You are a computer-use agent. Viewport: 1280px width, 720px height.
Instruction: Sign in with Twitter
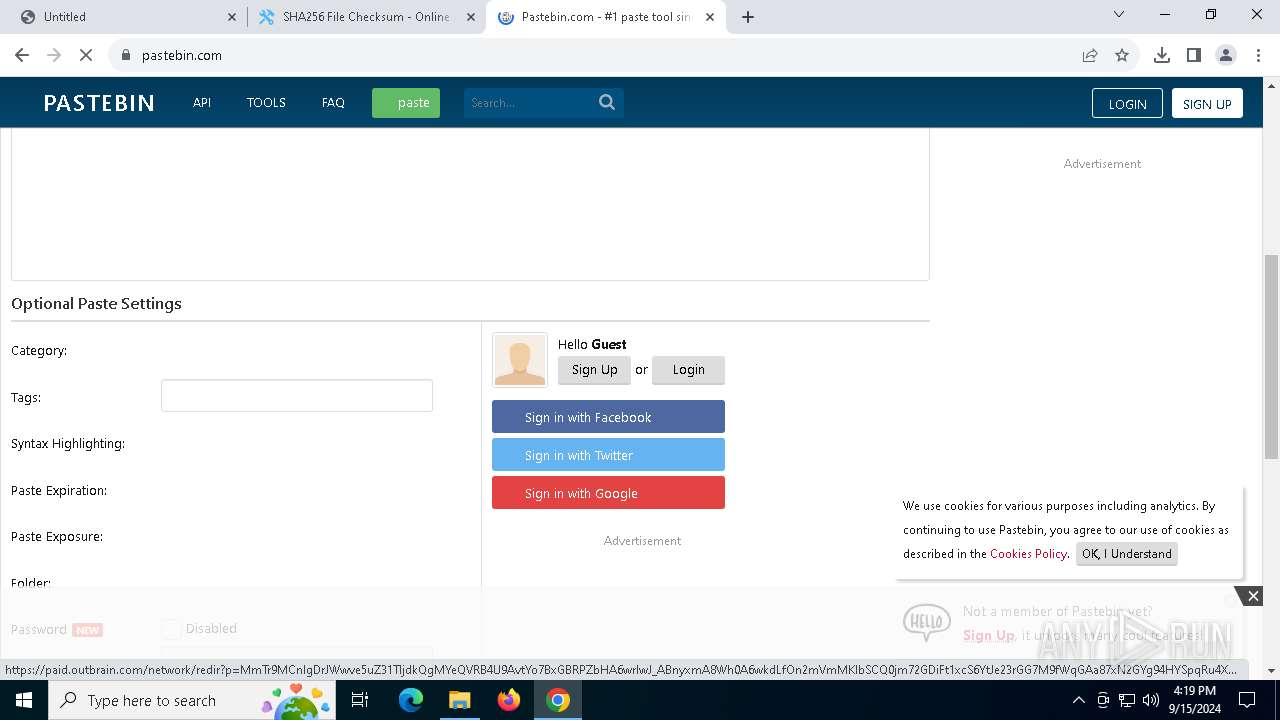click(608, 455)
